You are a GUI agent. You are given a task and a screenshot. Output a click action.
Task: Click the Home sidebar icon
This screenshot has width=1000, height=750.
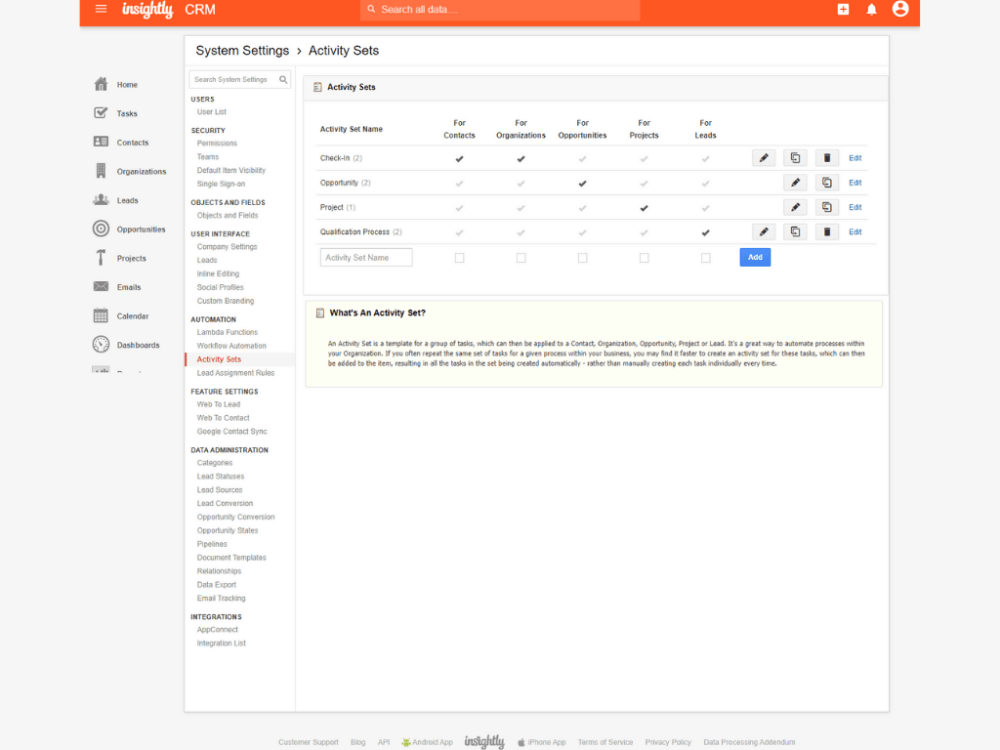tap(101, 84)
